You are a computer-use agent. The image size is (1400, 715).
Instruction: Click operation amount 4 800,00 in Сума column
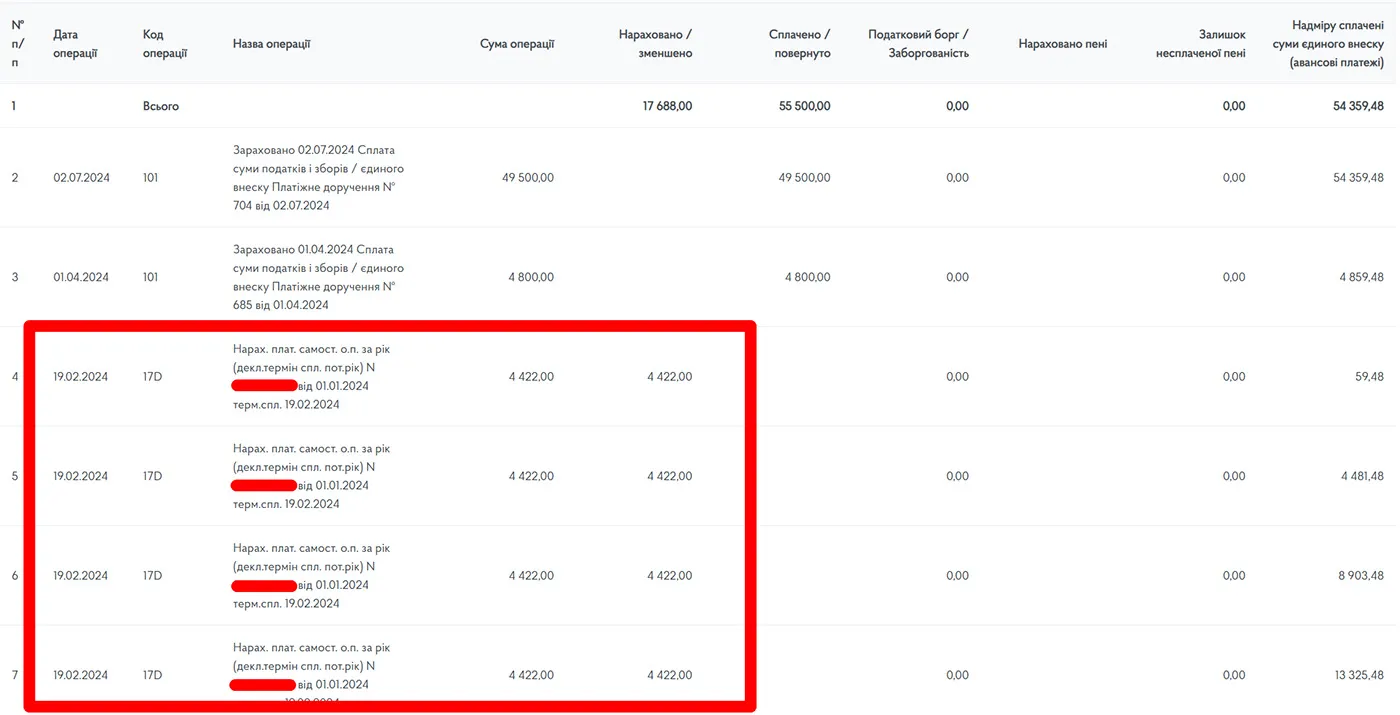pyautogui.click(x=530, y=277)
